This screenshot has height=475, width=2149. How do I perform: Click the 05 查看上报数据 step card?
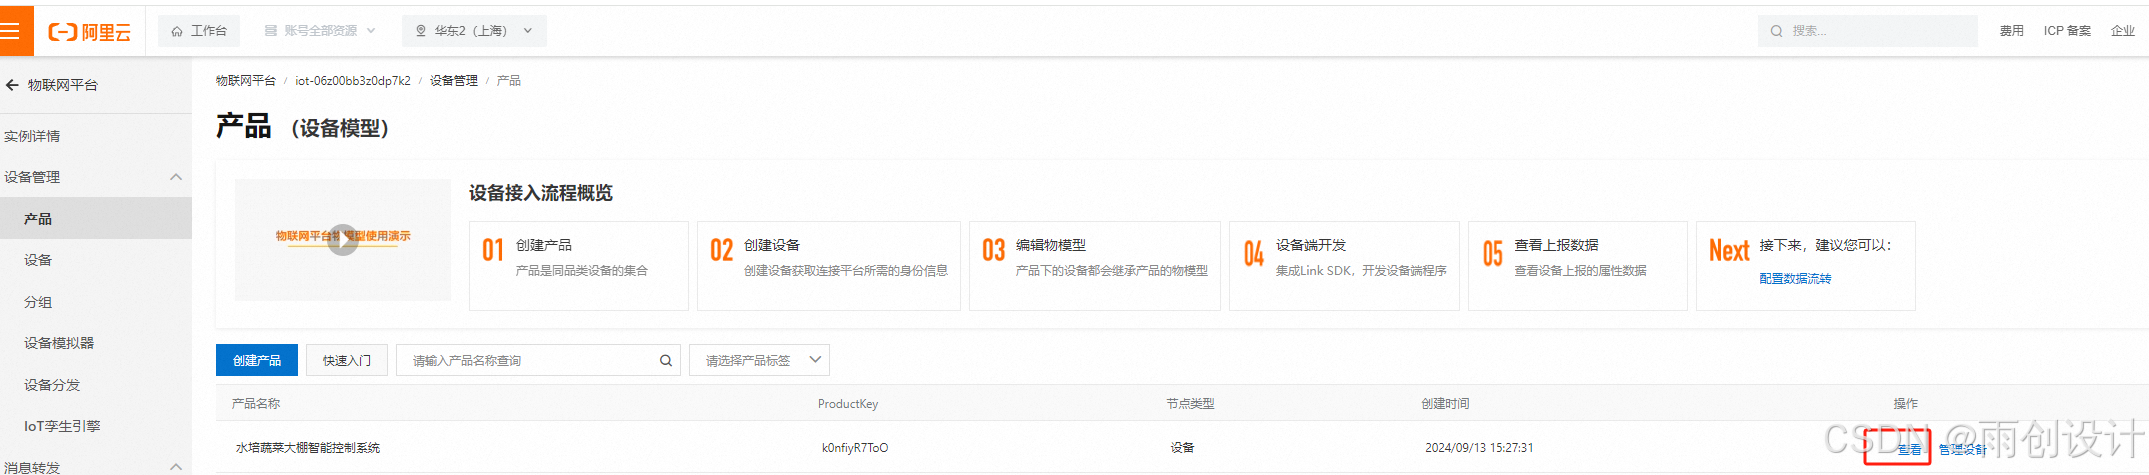1578,266
